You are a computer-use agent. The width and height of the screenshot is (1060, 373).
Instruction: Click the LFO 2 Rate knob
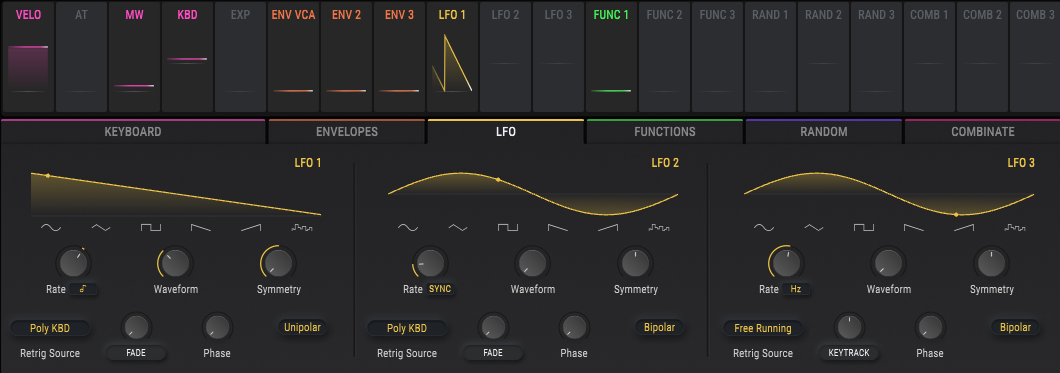click(430, 263)
